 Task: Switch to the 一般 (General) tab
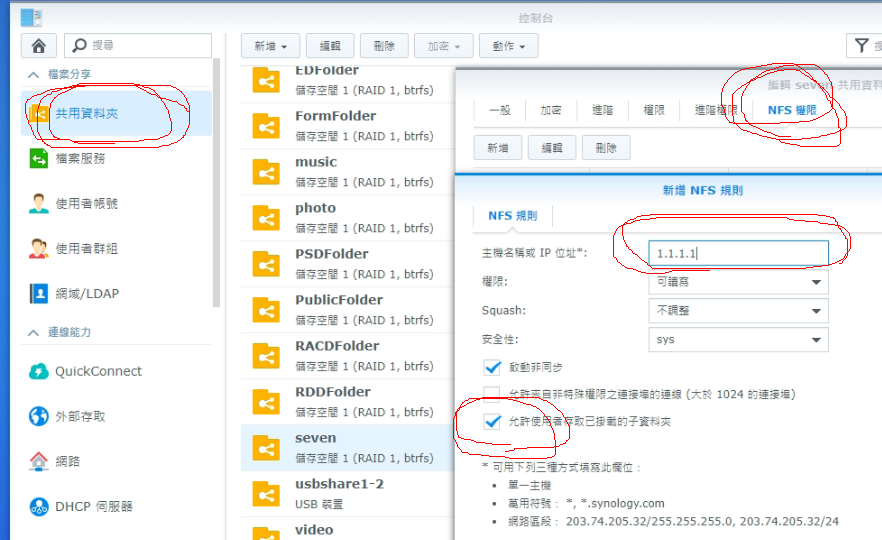pos(500,110)
